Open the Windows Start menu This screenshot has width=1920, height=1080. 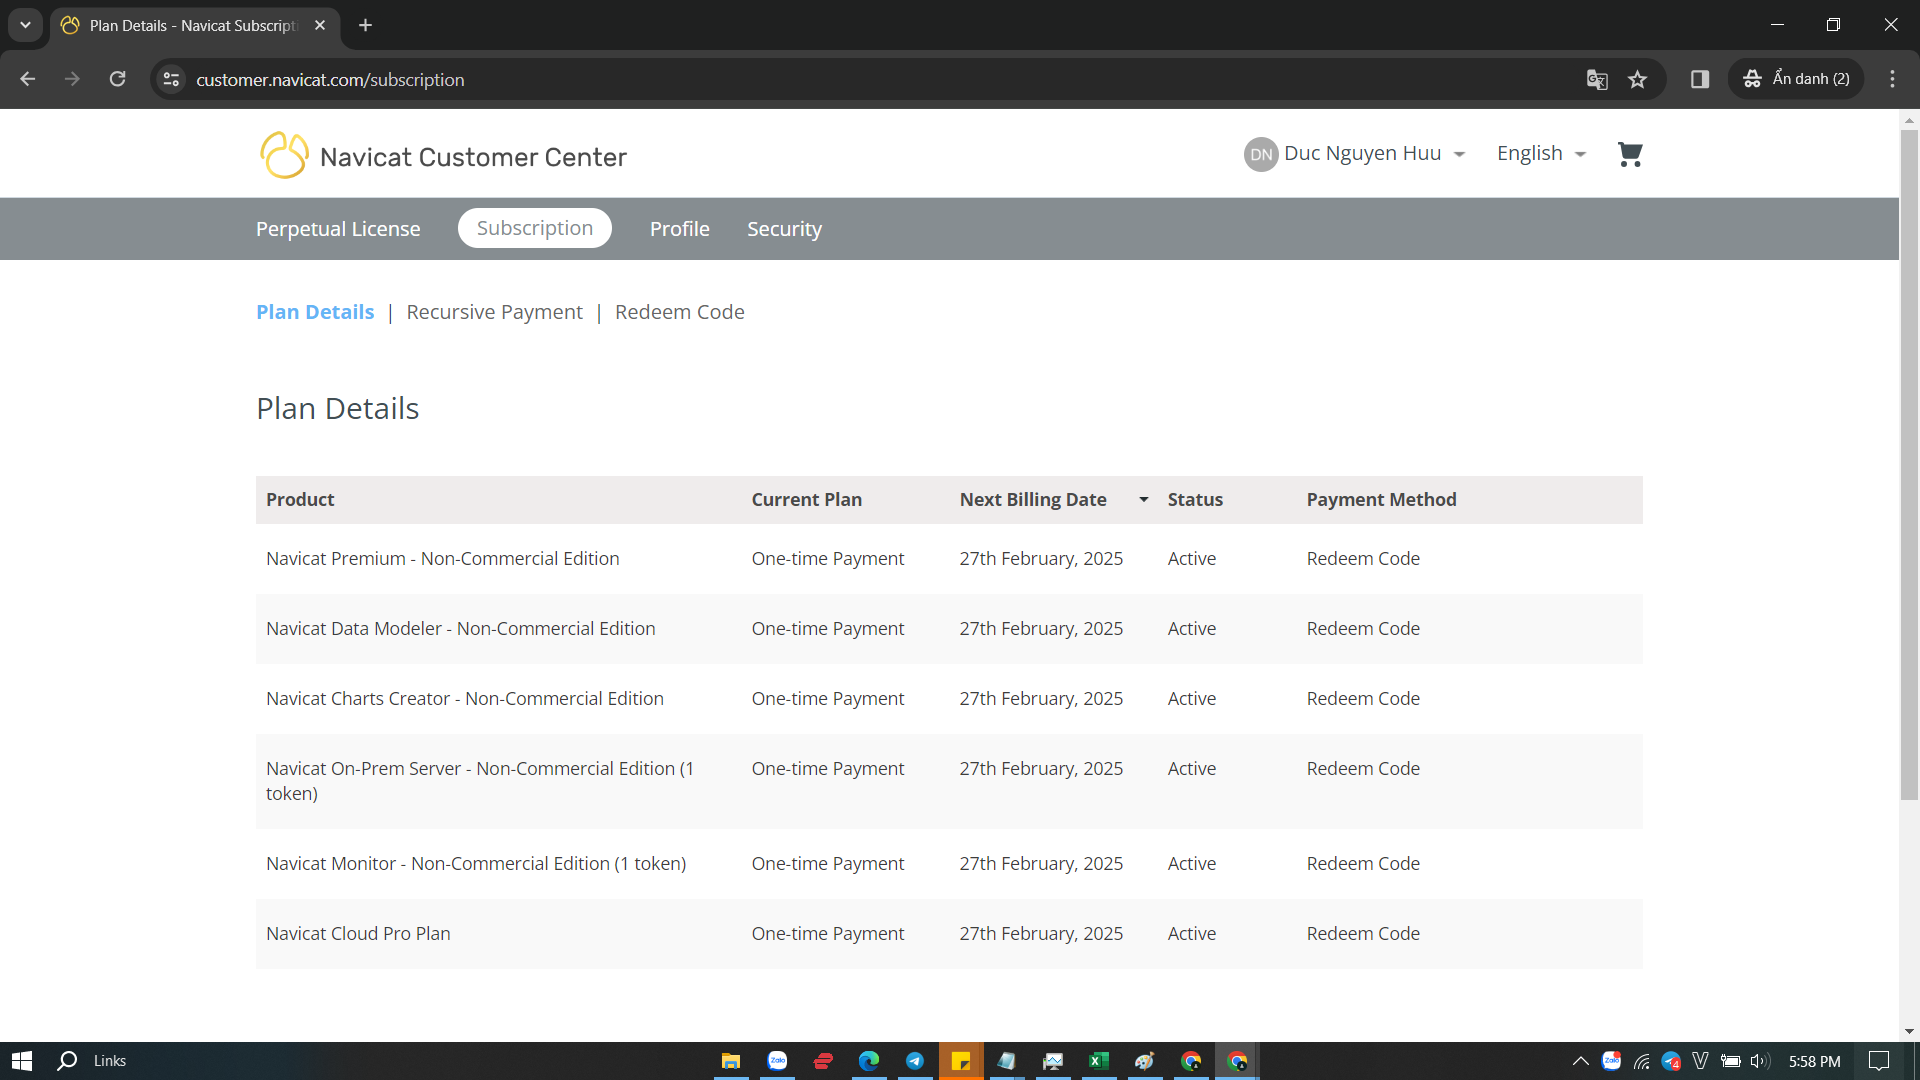coord(22,1061)
